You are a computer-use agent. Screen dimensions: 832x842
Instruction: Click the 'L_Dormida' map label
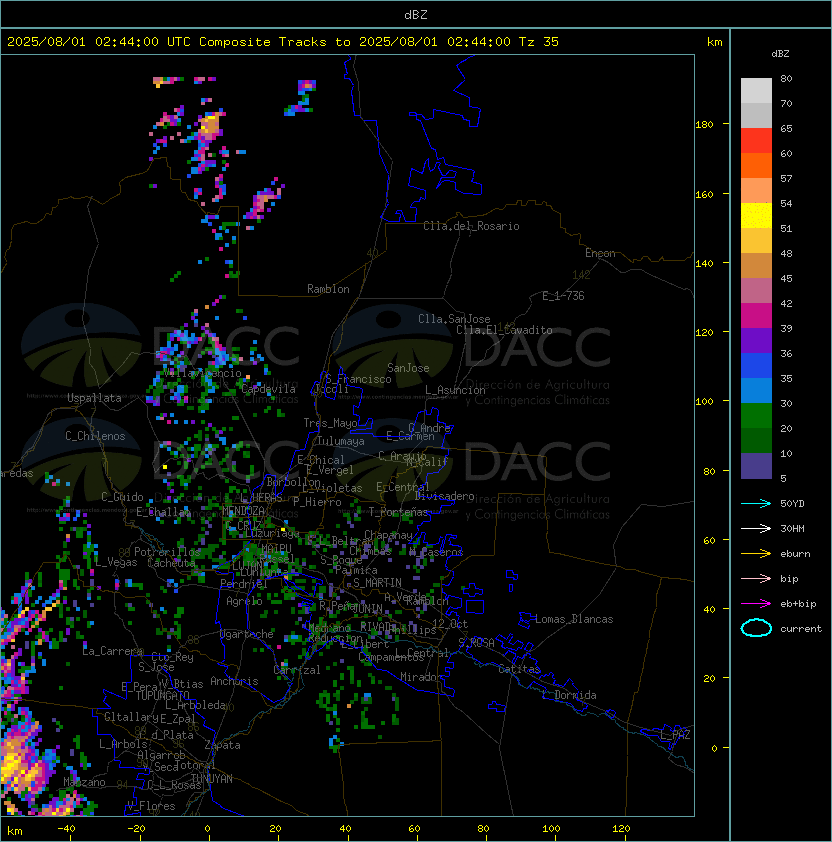(x=569, y=695)
